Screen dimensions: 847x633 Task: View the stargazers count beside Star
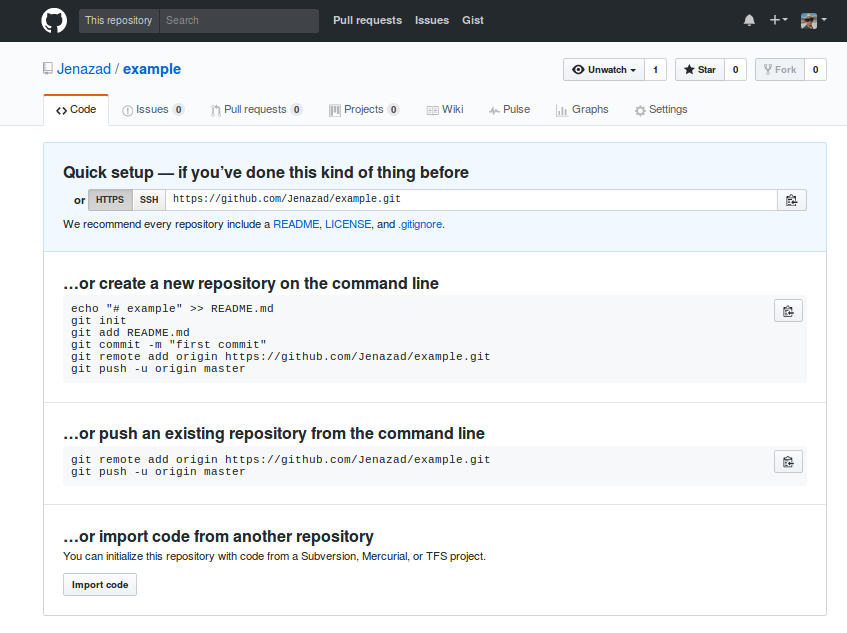(735, 70)
